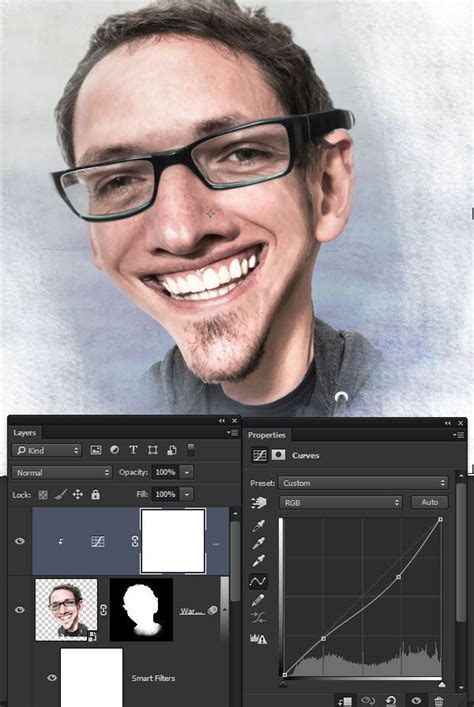Viewport: 474px width, 707px height.
Task: Select the white point eyedropper
Action: tap(258, 561)
